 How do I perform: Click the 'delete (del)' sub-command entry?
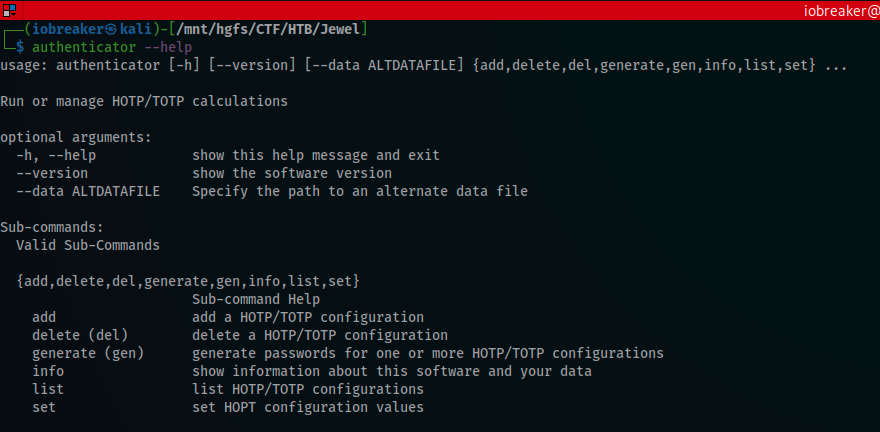80,335
